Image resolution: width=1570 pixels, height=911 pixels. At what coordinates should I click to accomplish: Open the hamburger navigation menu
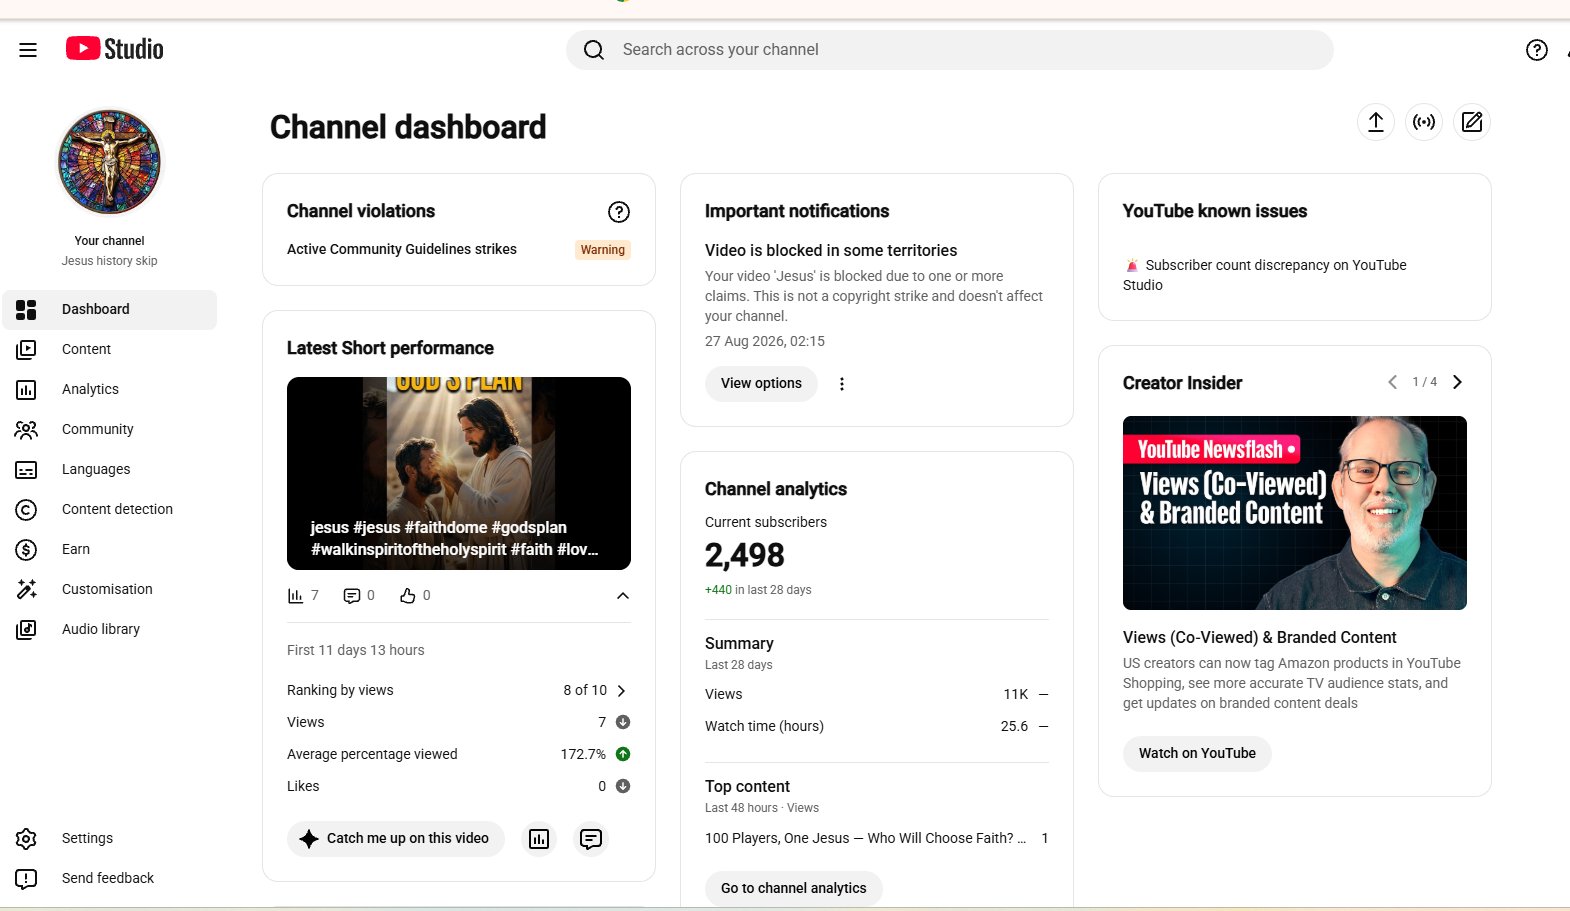click(28, 50)
